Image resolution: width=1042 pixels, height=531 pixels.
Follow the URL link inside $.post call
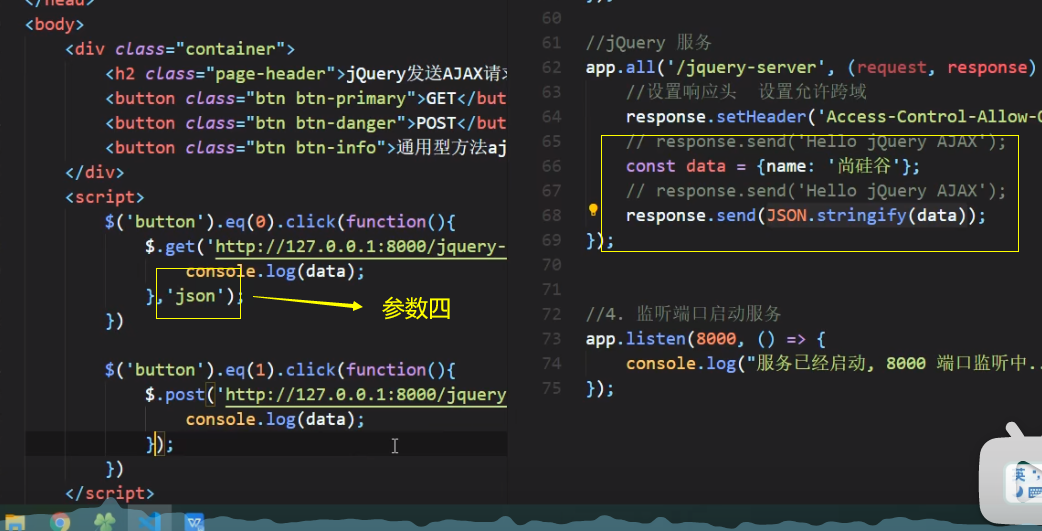[367, 395]
